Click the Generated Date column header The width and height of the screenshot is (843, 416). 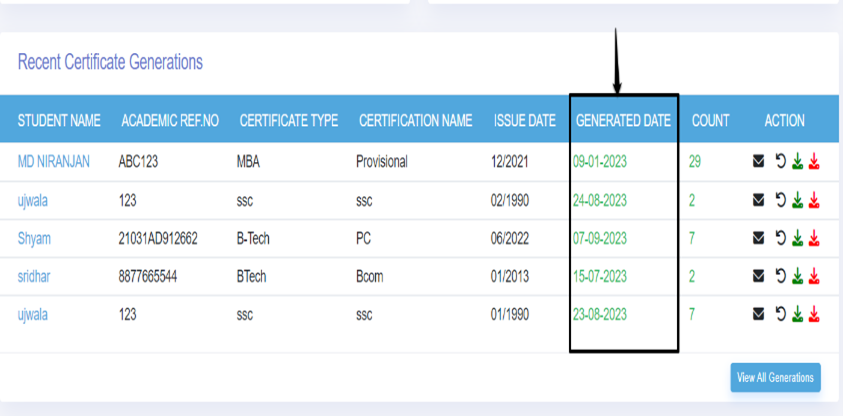coord(623,121)
